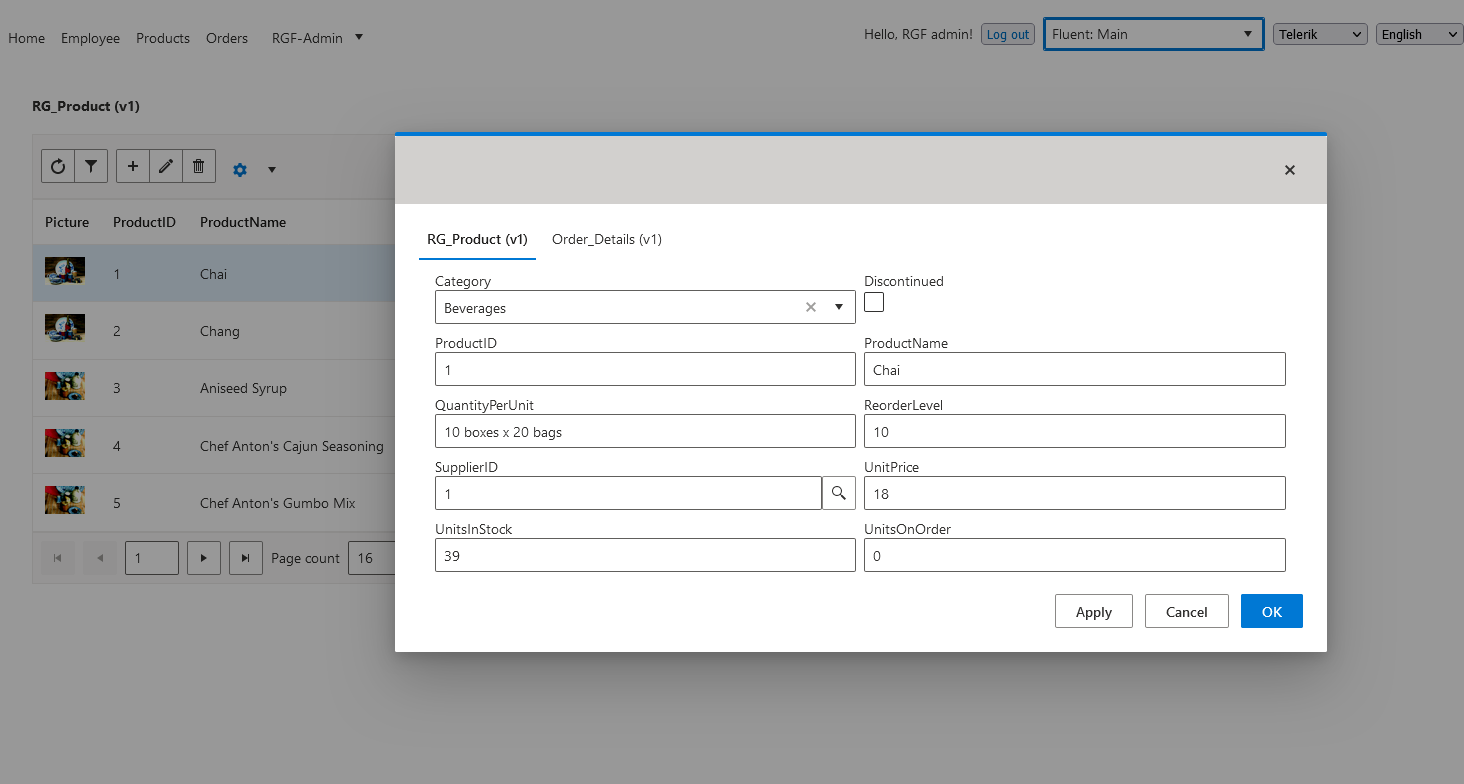Jump to last page in pager
This screenshot has height=784, width=1464.
pos(246,558)
